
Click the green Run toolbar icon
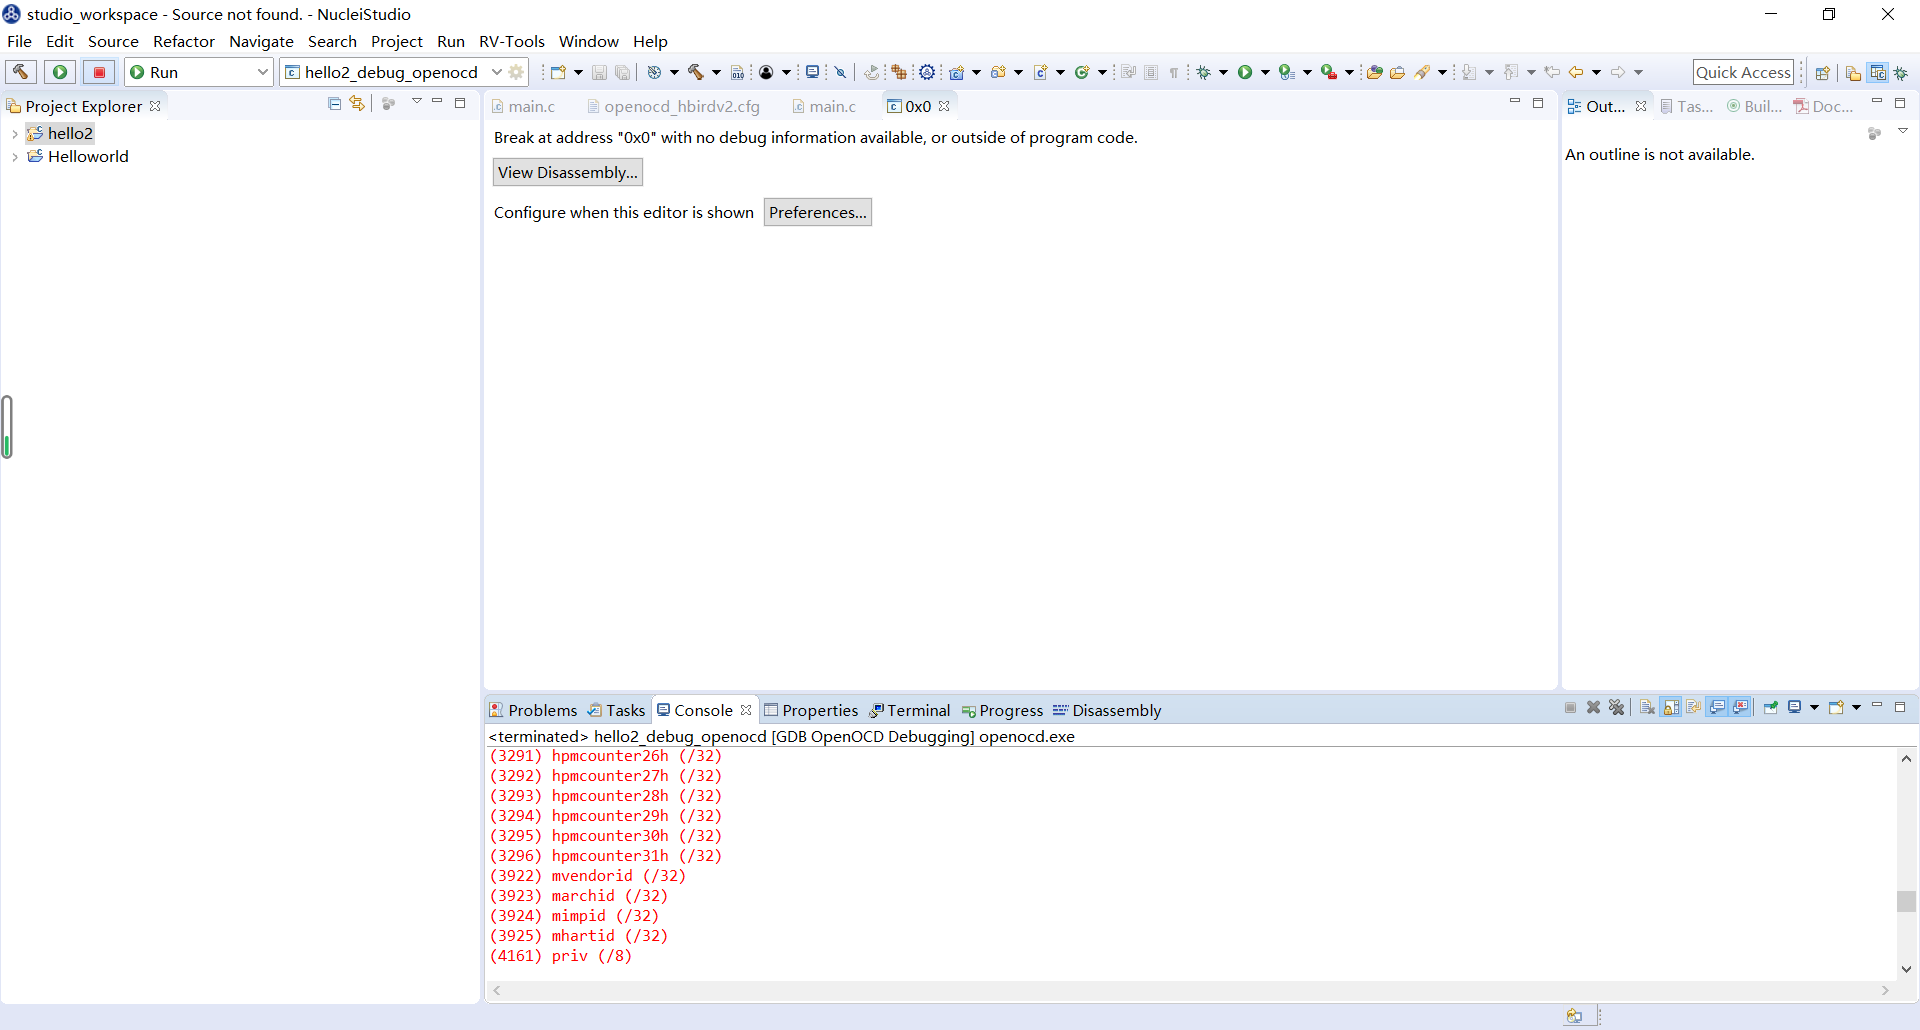click(1245, 72)
